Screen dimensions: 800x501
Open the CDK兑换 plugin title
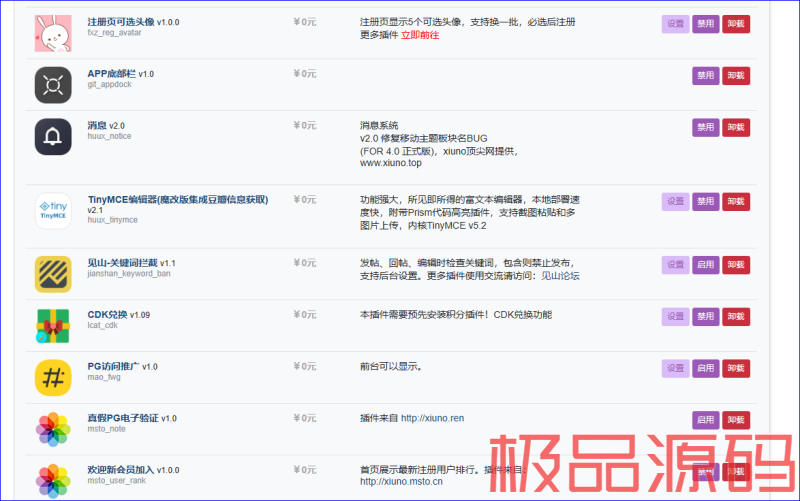pyautogui.click(x=107, y=315)
